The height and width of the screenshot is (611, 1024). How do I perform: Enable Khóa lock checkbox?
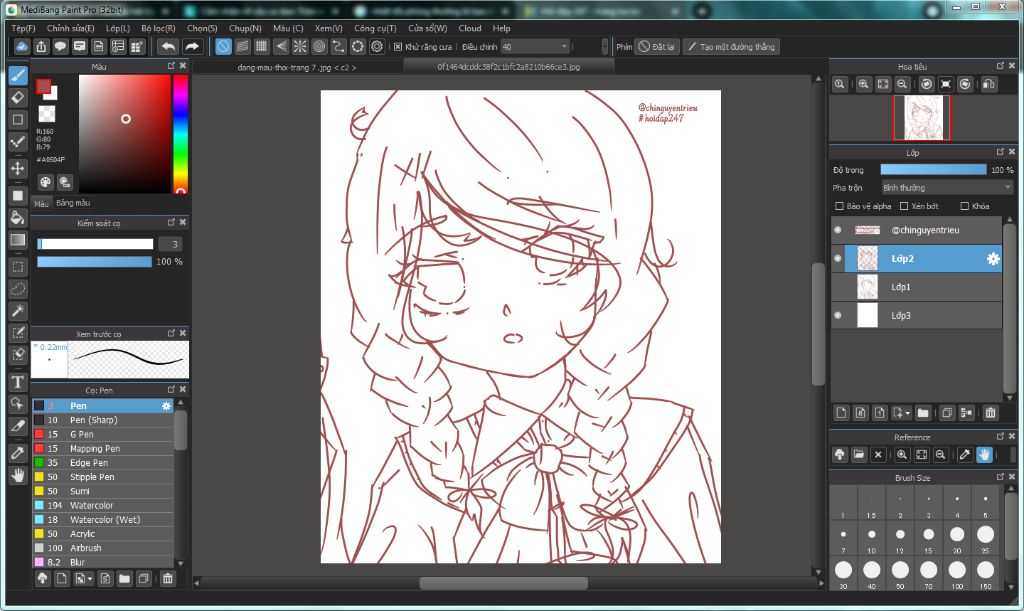click(x=965, y=206)
